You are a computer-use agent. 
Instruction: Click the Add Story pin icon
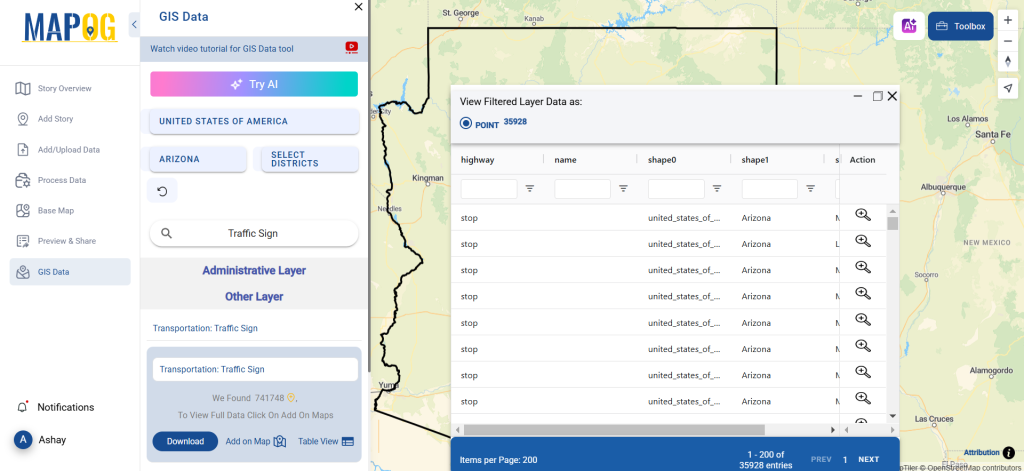(x=23, y=119)
